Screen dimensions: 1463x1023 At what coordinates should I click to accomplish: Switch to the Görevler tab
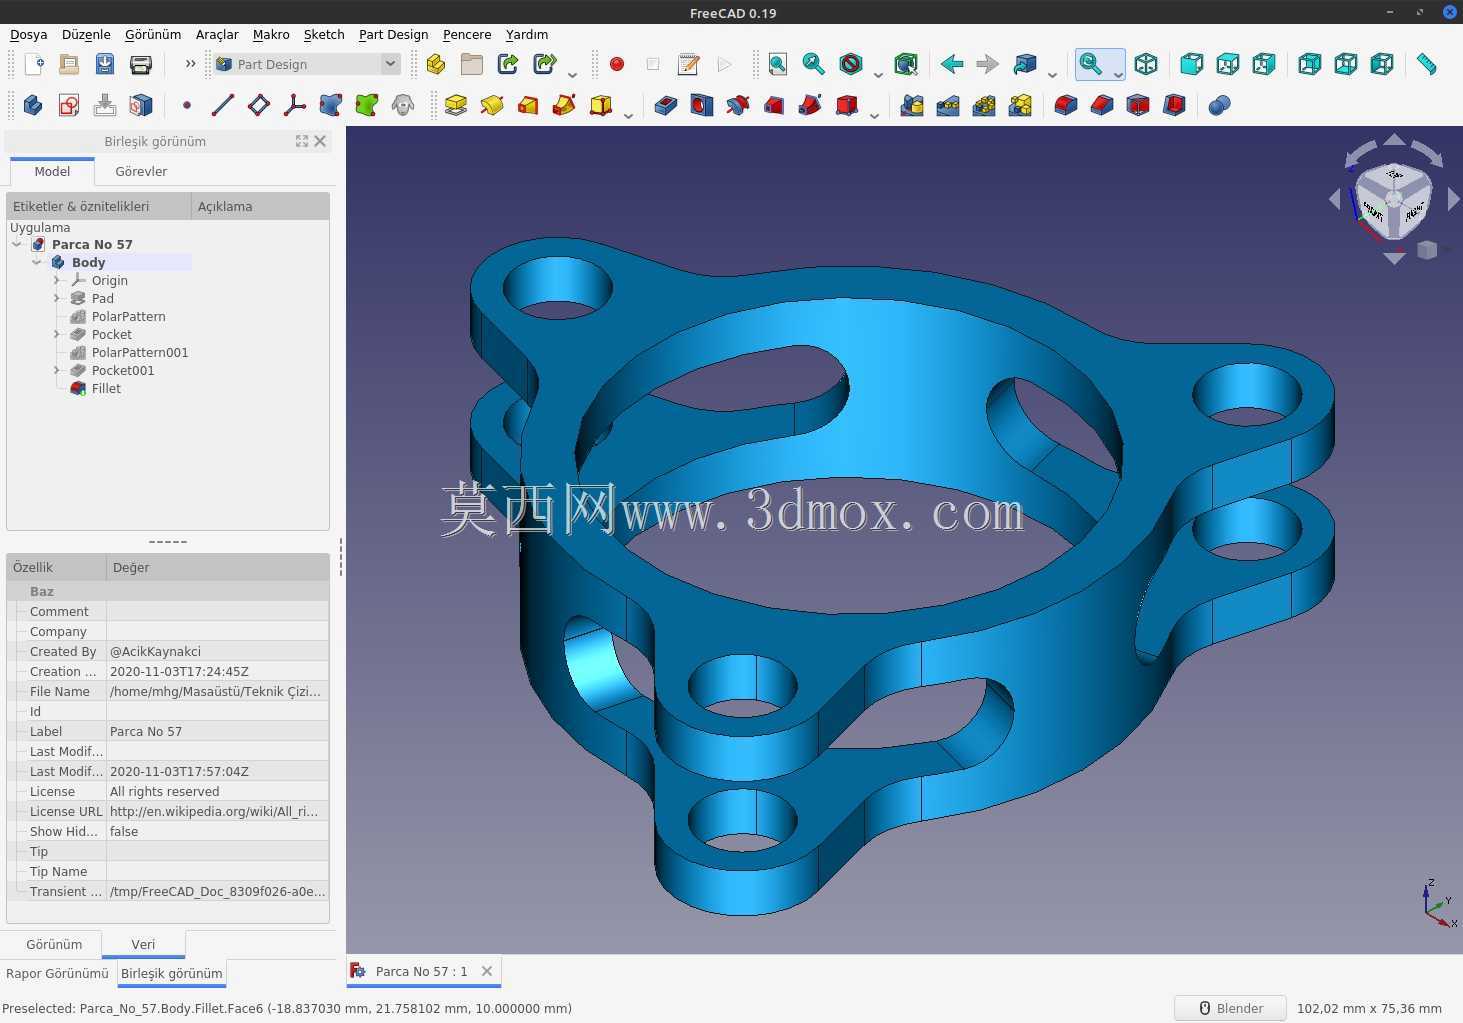point(141,171)
